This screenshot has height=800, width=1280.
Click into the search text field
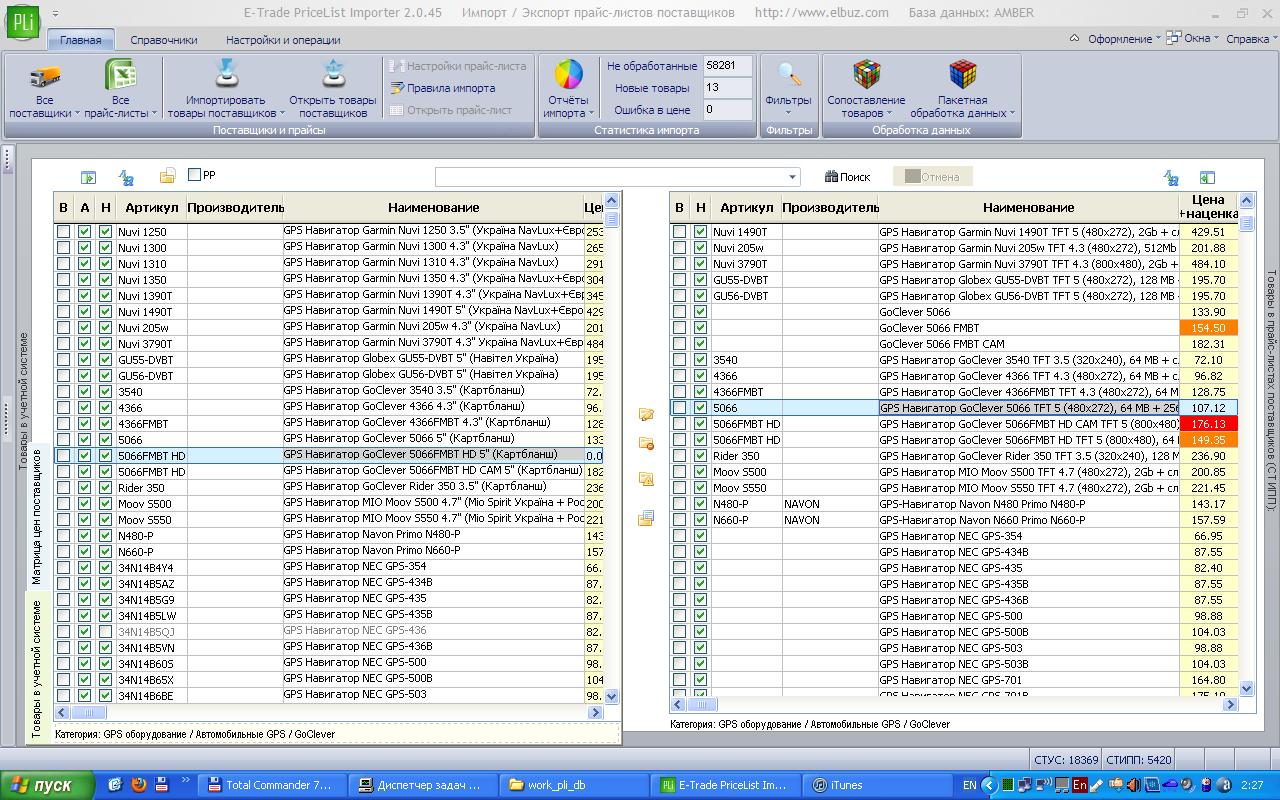point(611,177)
